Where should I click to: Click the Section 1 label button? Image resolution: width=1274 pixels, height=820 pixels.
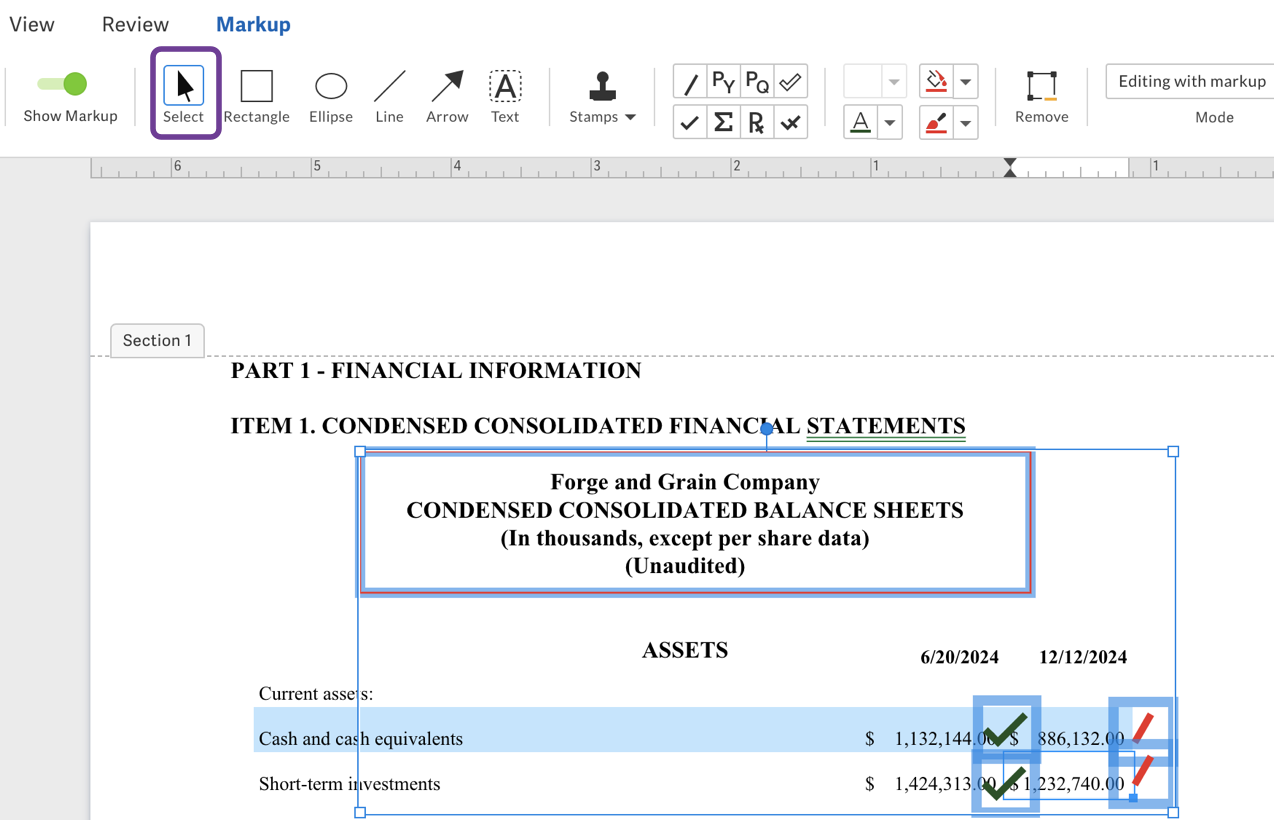tap(157, 340)
